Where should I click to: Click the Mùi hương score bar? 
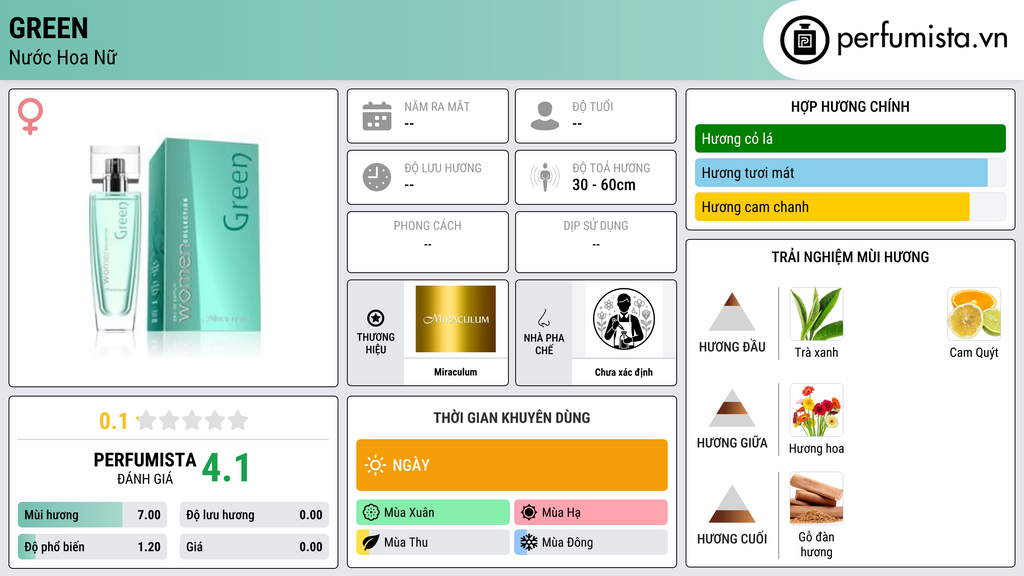tap(92, 515)
